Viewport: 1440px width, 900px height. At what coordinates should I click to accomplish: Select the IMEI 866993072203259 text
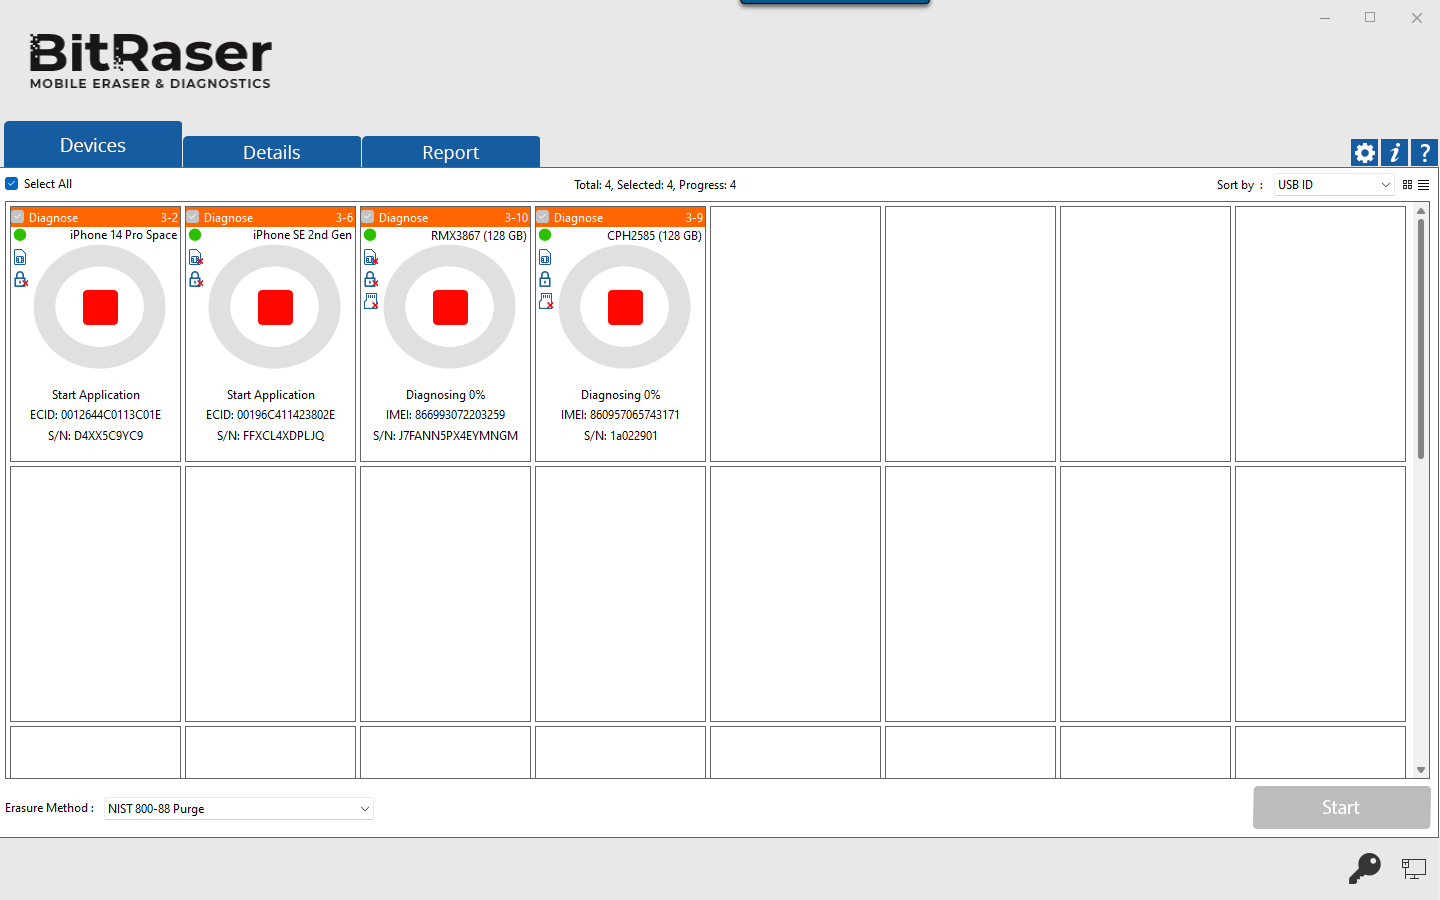click(446, 415)
